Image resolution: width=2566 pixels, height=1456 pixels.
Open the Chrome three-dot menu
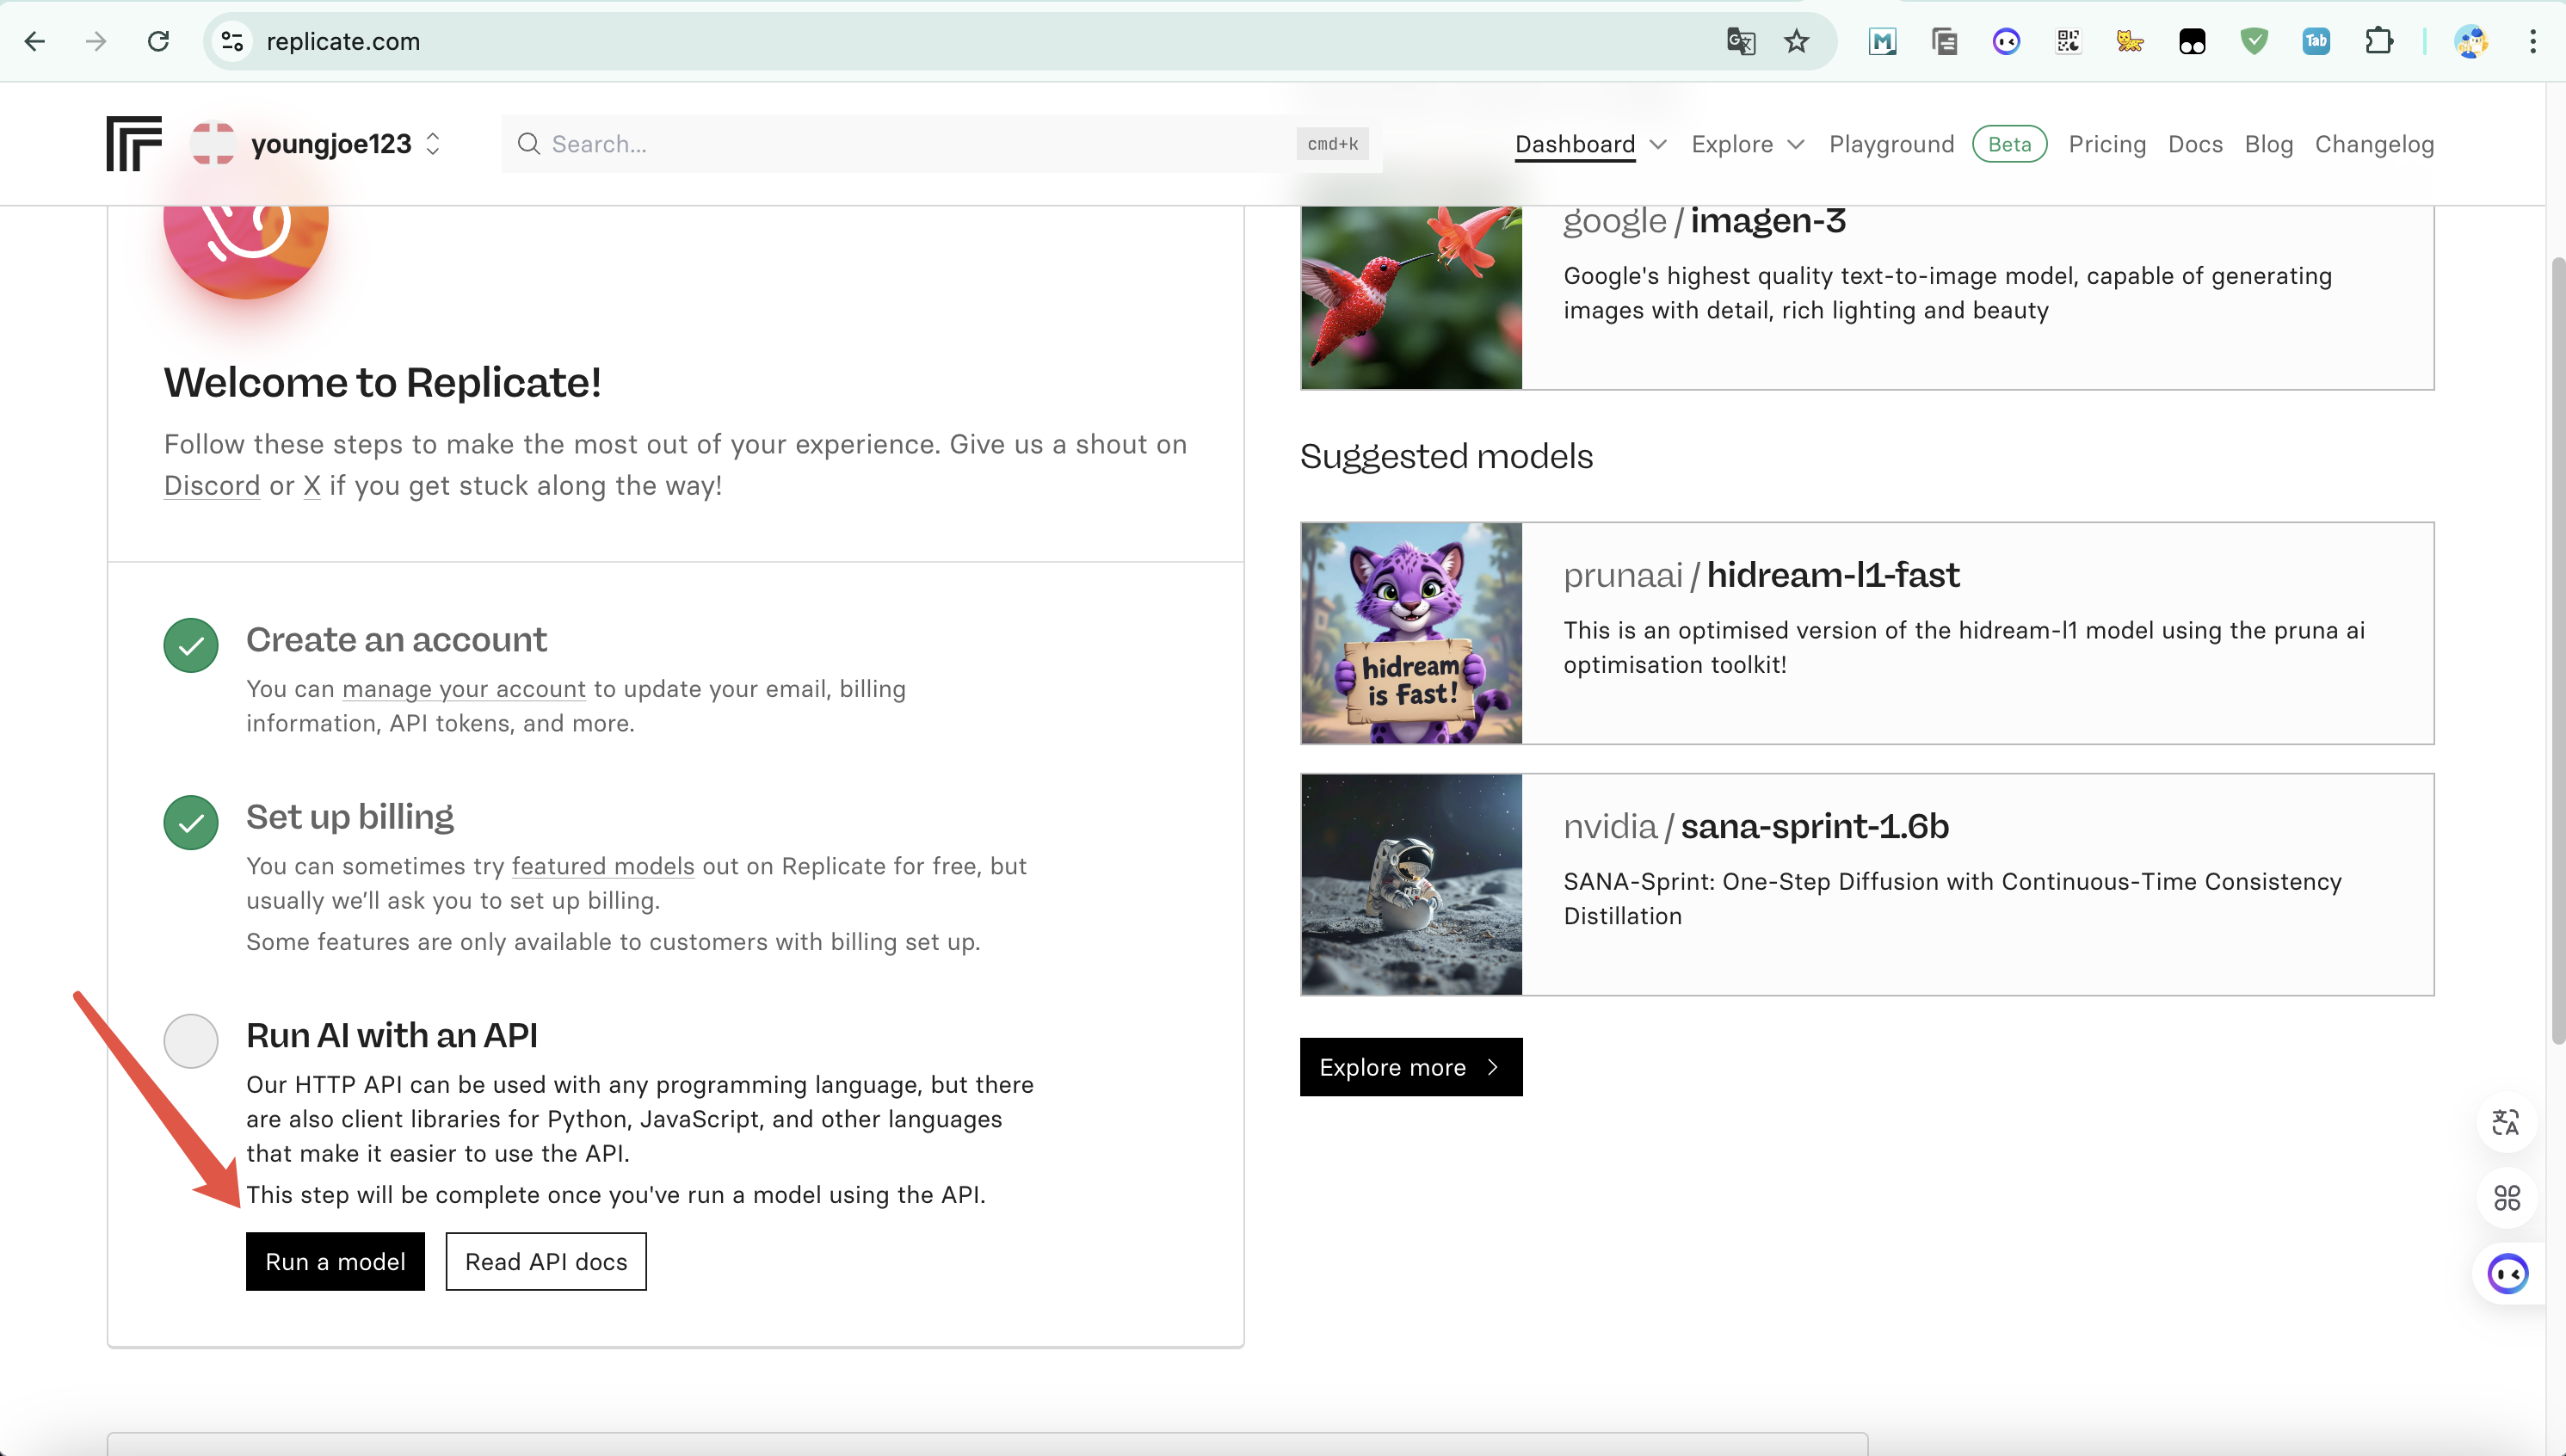pos(2532,41)
